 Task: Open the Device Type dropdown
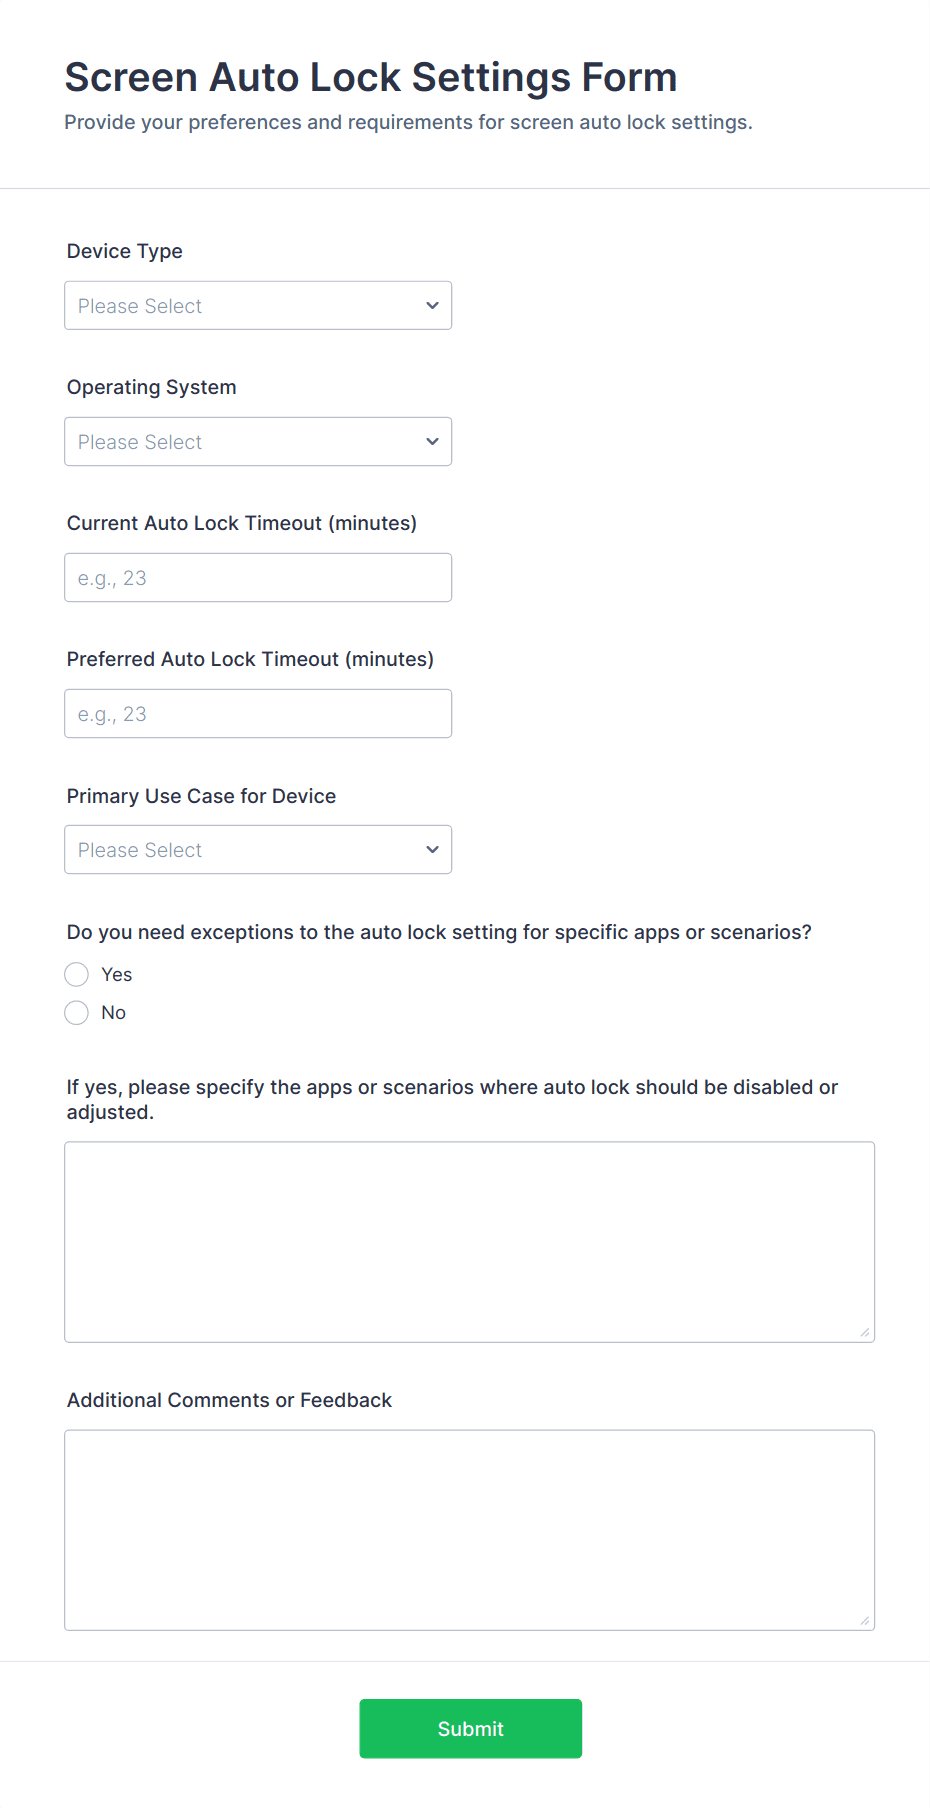pos(257,305)
